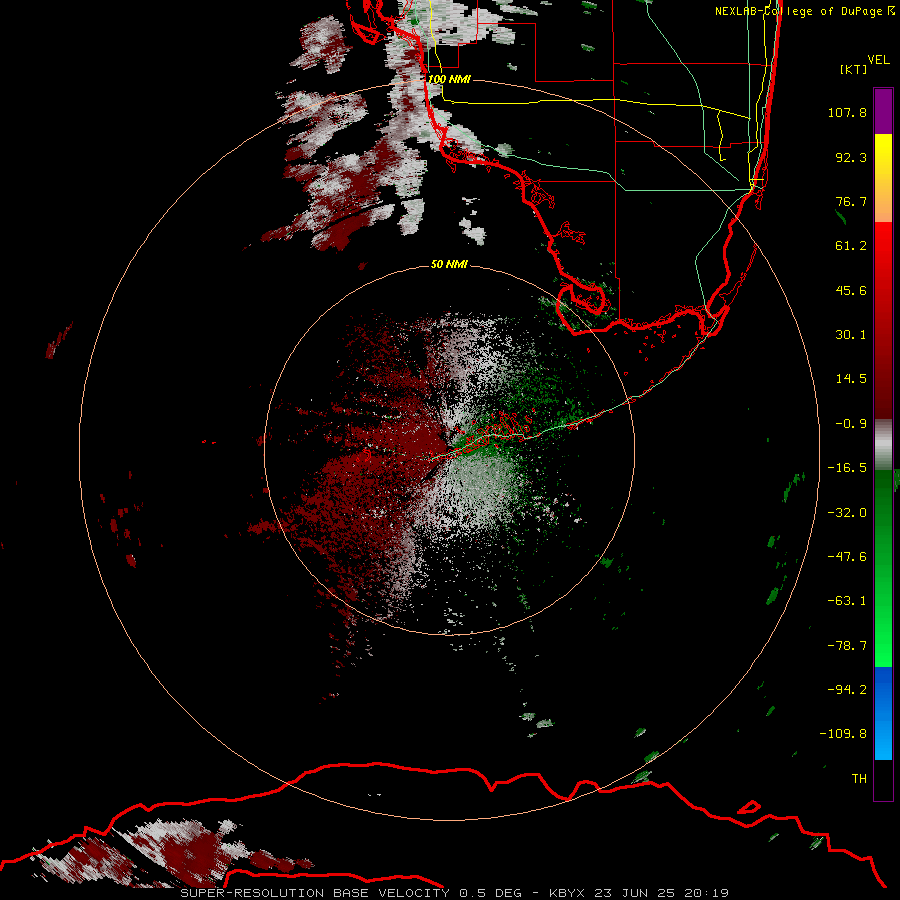This screenshot has width=900, height=900.
Task: Click the TH legend label
Action: click(859, 778)
